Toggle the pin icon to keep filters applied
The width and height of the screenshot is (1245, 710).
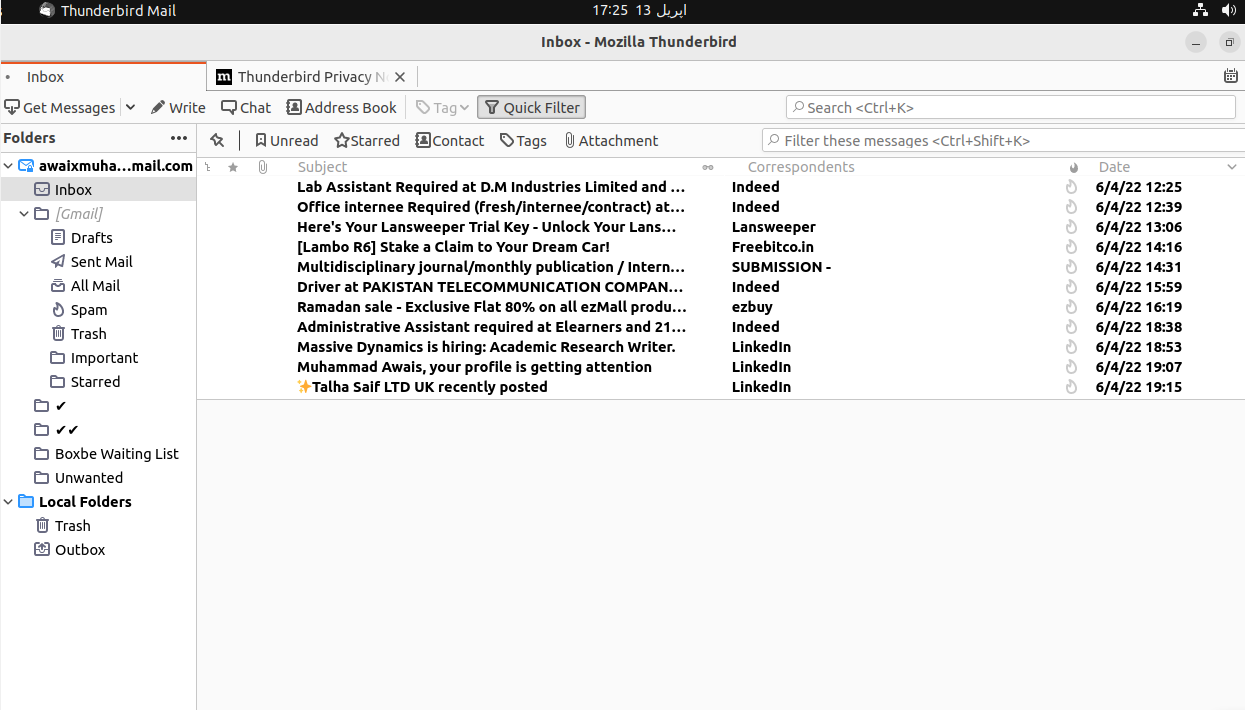pyautogui.click(x=217, y=140)
